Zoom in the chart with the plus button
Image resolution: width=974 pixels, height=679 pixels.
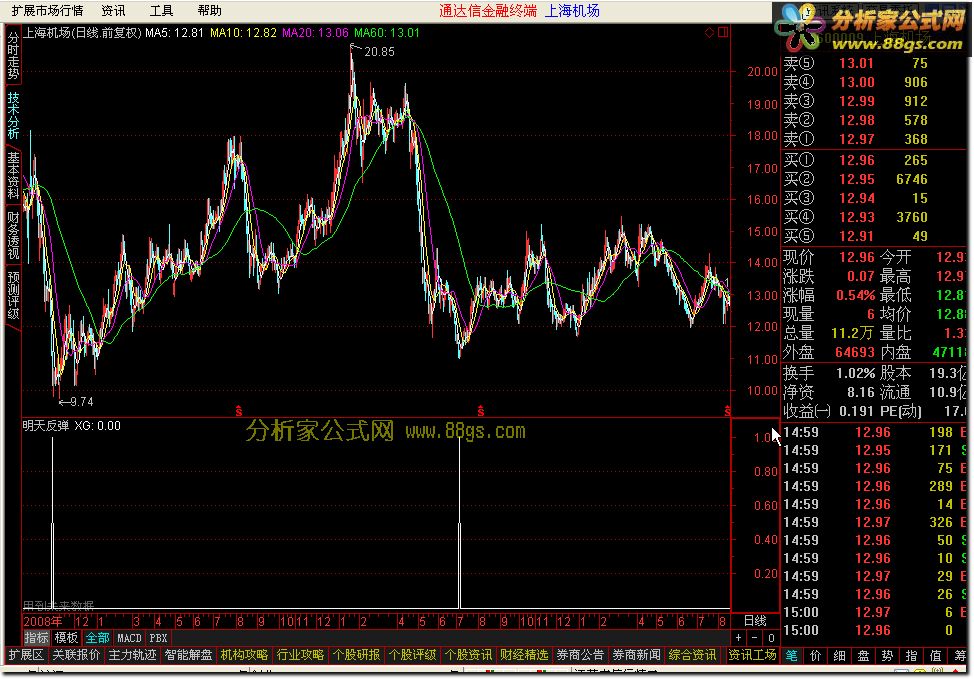(739, 637)
